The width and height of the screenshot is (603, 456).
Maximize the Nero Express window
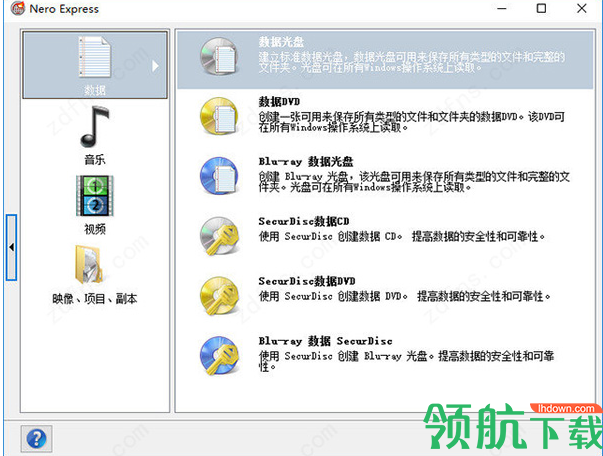541,8
